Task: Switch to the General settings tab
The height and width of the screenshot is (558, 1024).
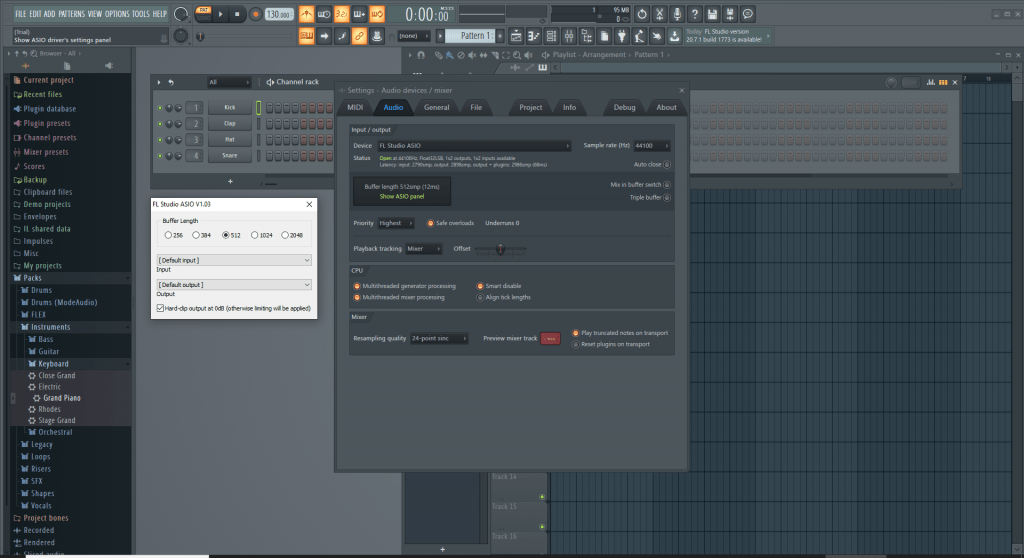Action: click(x=436, y=107)
